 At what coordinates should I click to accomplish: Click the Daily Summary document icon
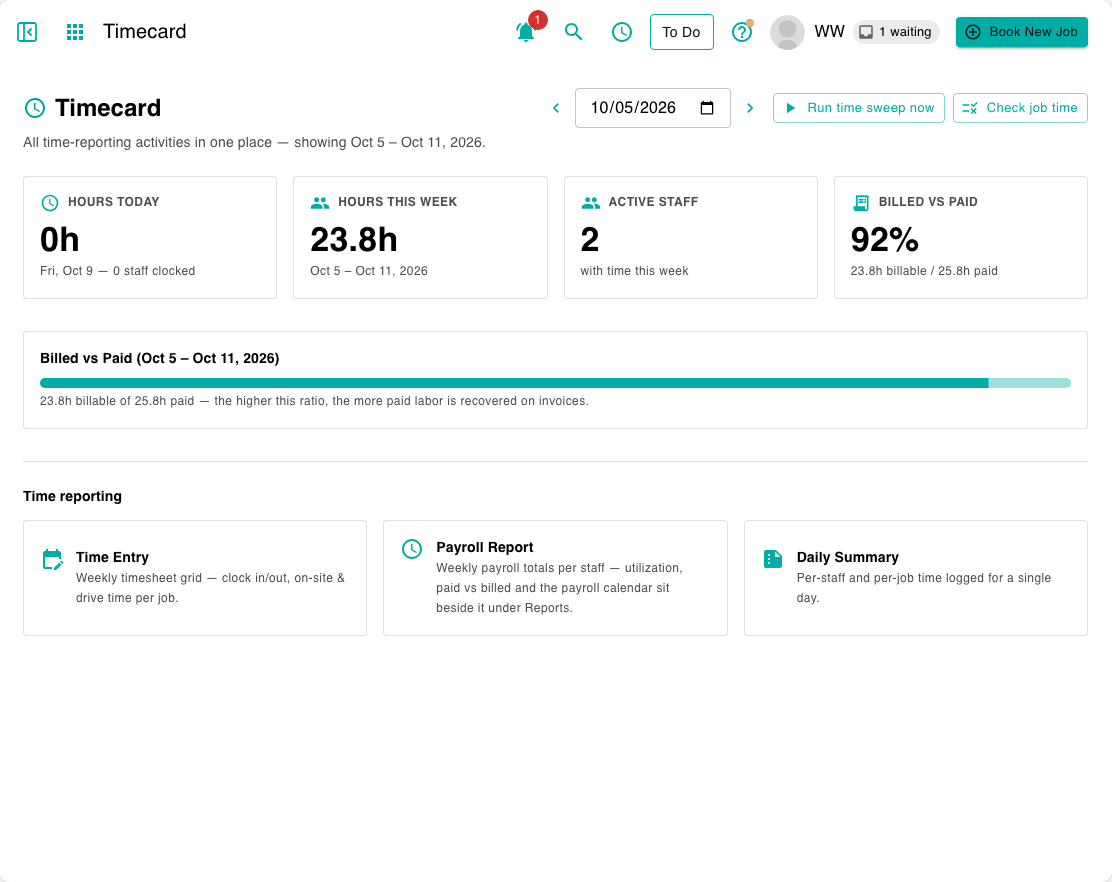773,559
